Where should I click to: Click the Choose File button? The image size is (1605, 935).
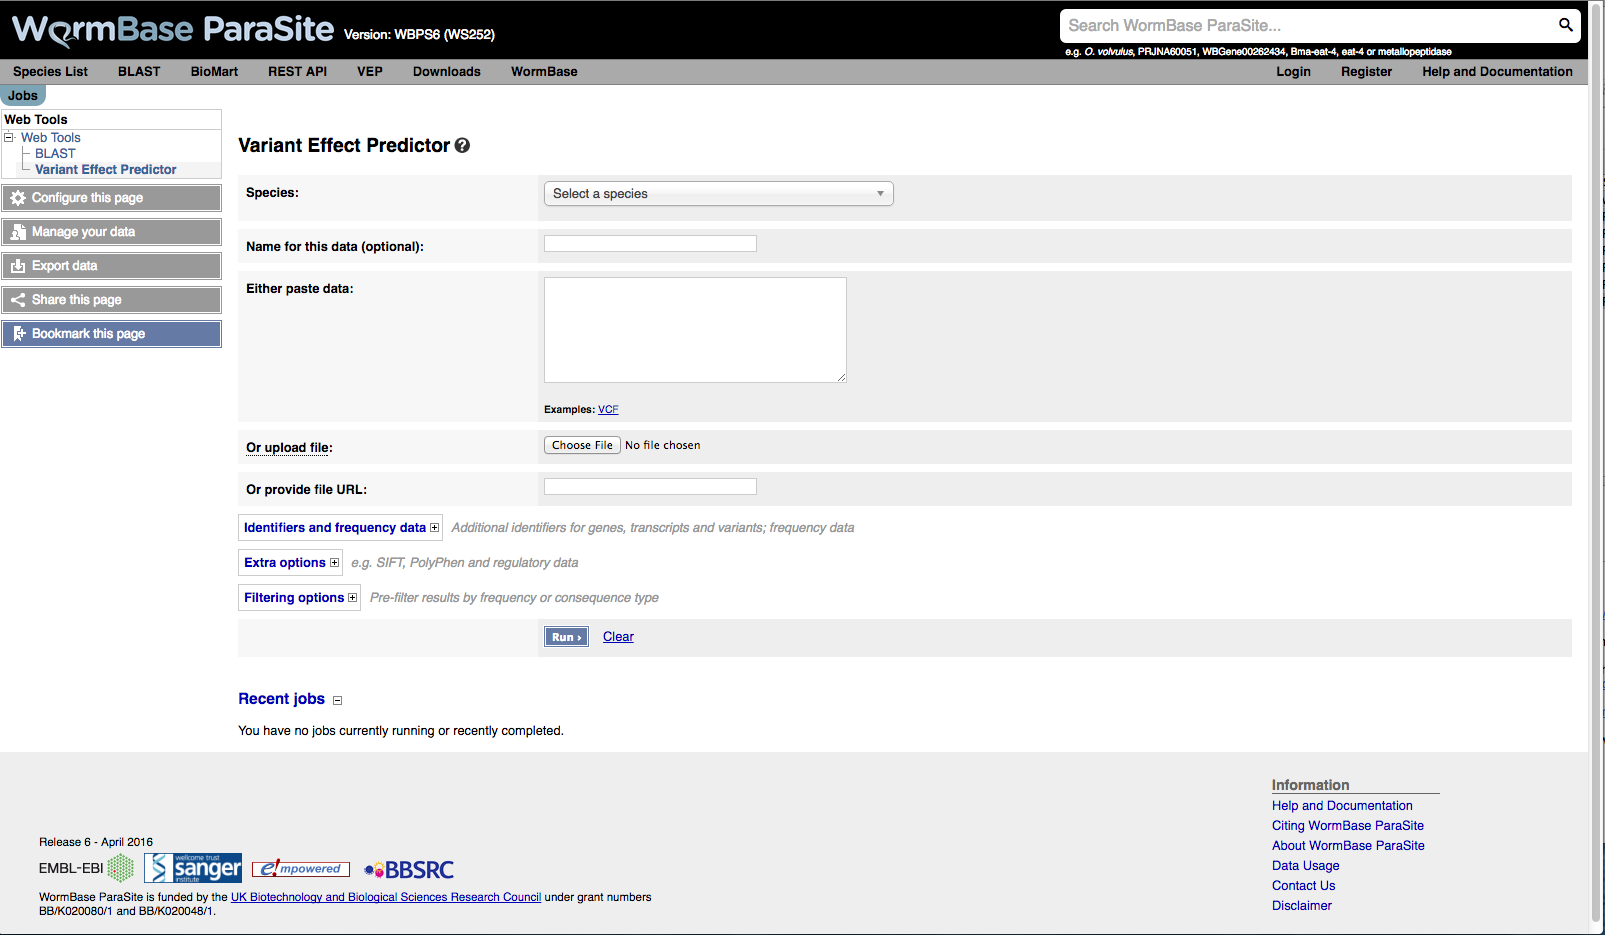(x=582, y=446)
